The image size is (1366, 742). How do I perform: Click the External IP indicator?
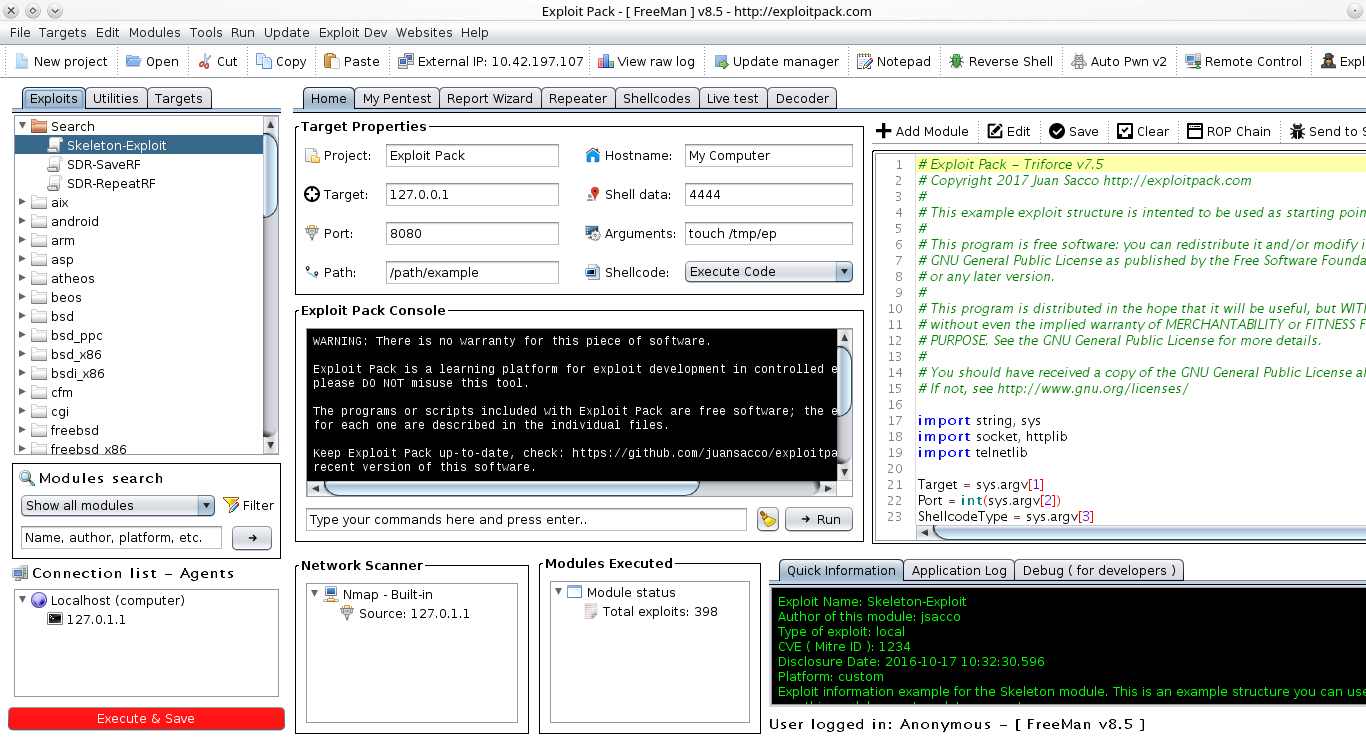pos(490,61)
